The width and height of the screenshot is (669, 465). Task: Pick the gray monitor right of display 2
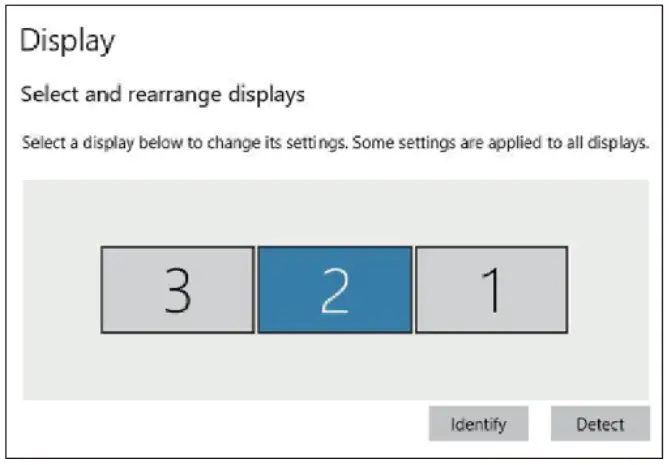[x=491, y=290]
